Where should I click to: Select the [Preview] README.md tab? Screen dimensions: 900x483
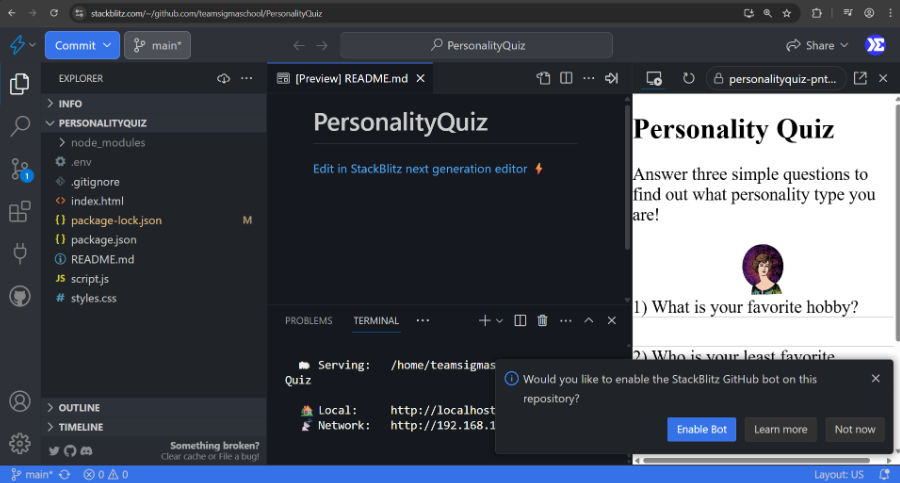[x=350, y=79]
